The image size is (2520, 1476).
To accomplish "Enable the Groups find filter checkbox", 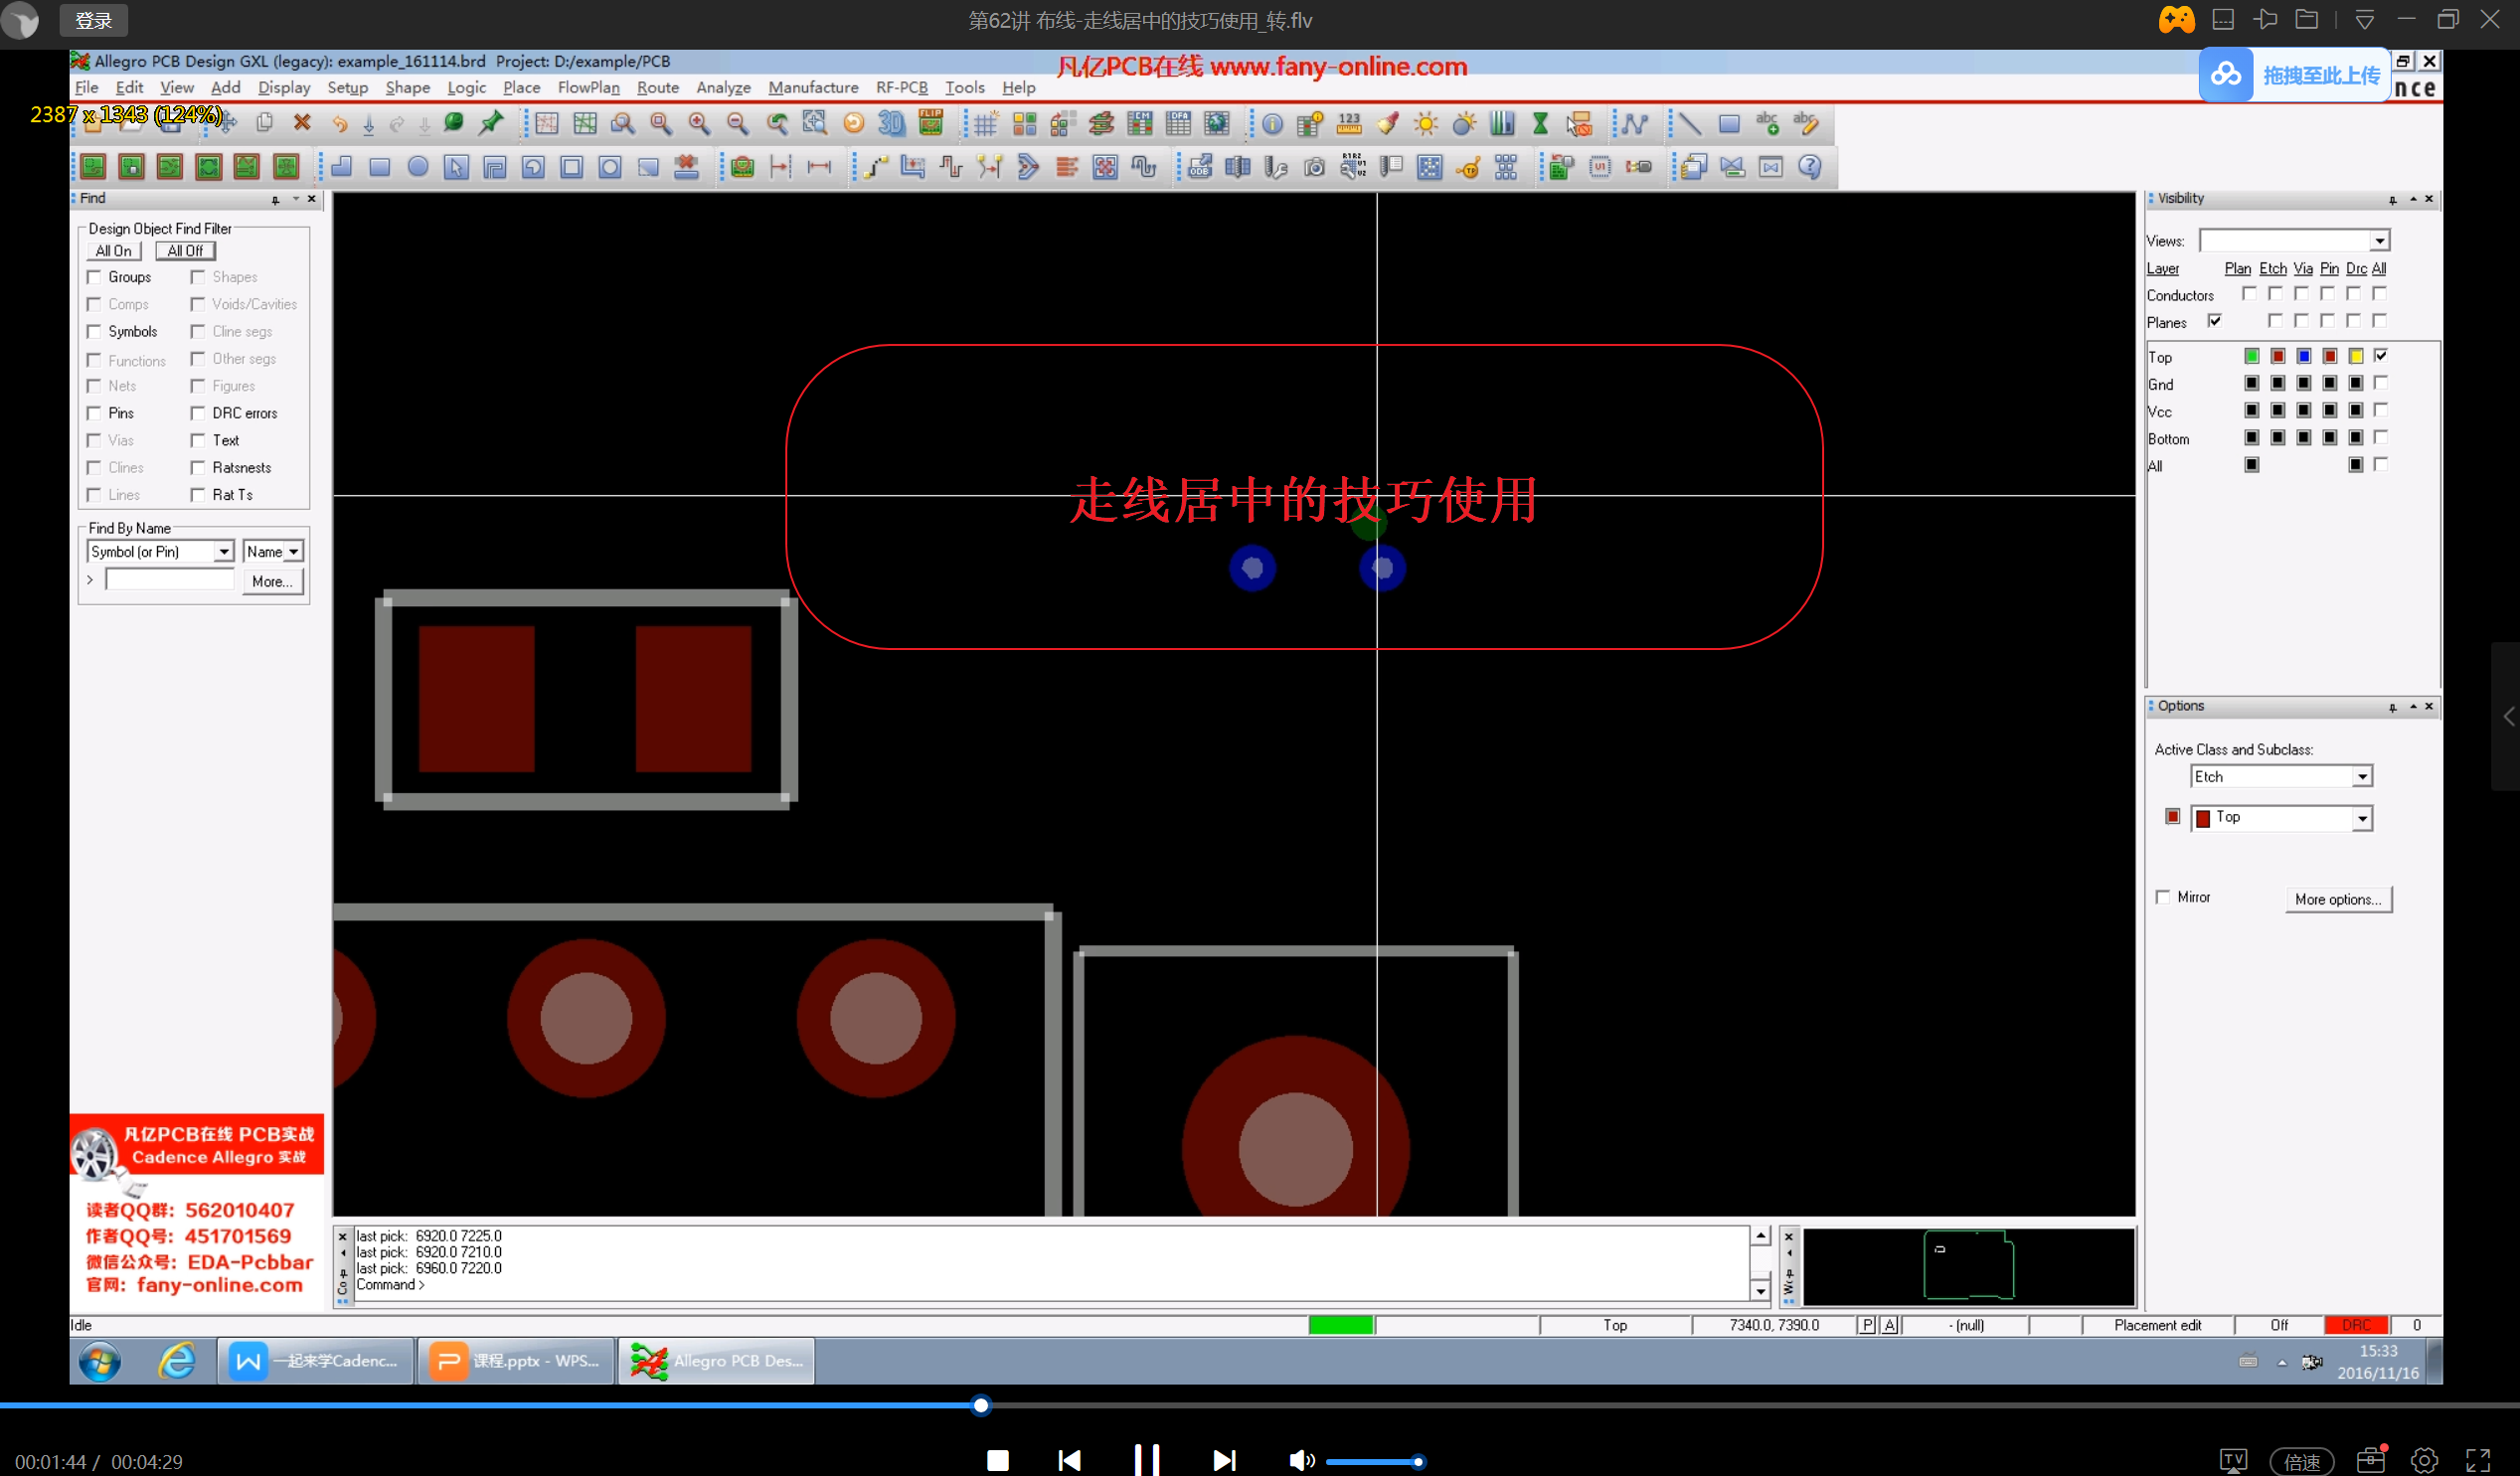I will pos(94,277).
